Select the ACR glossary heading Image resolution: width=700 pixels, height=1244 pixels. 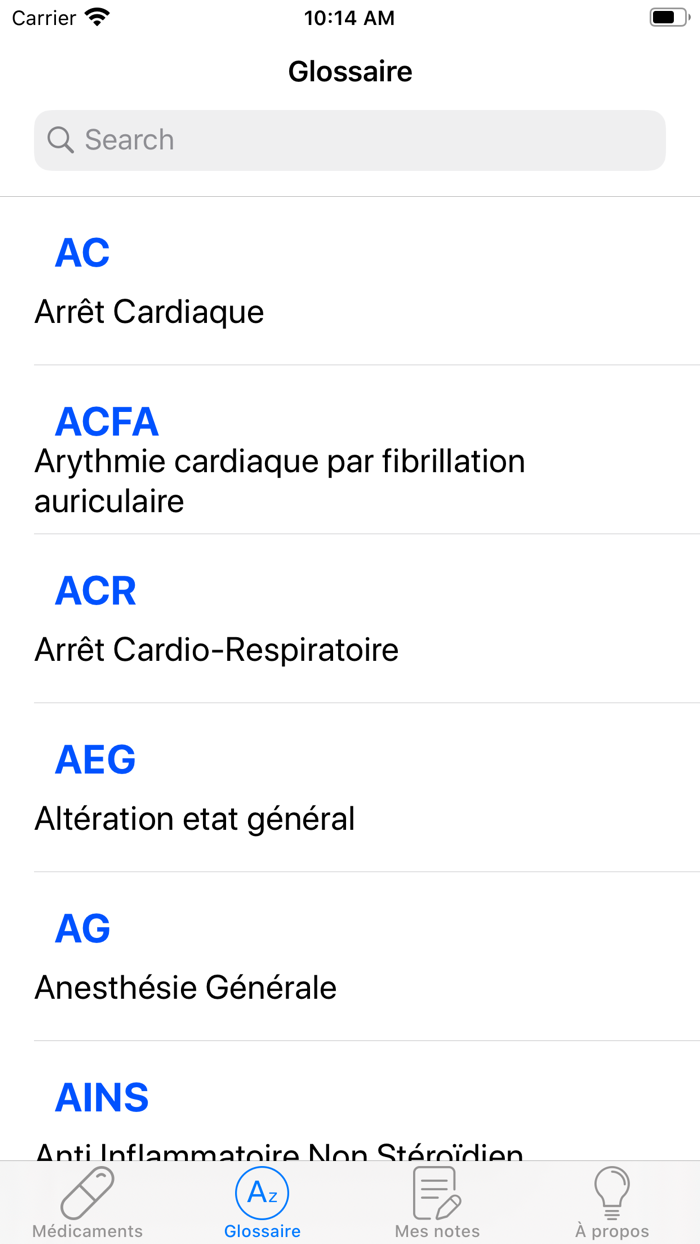[x=95, y=591]
